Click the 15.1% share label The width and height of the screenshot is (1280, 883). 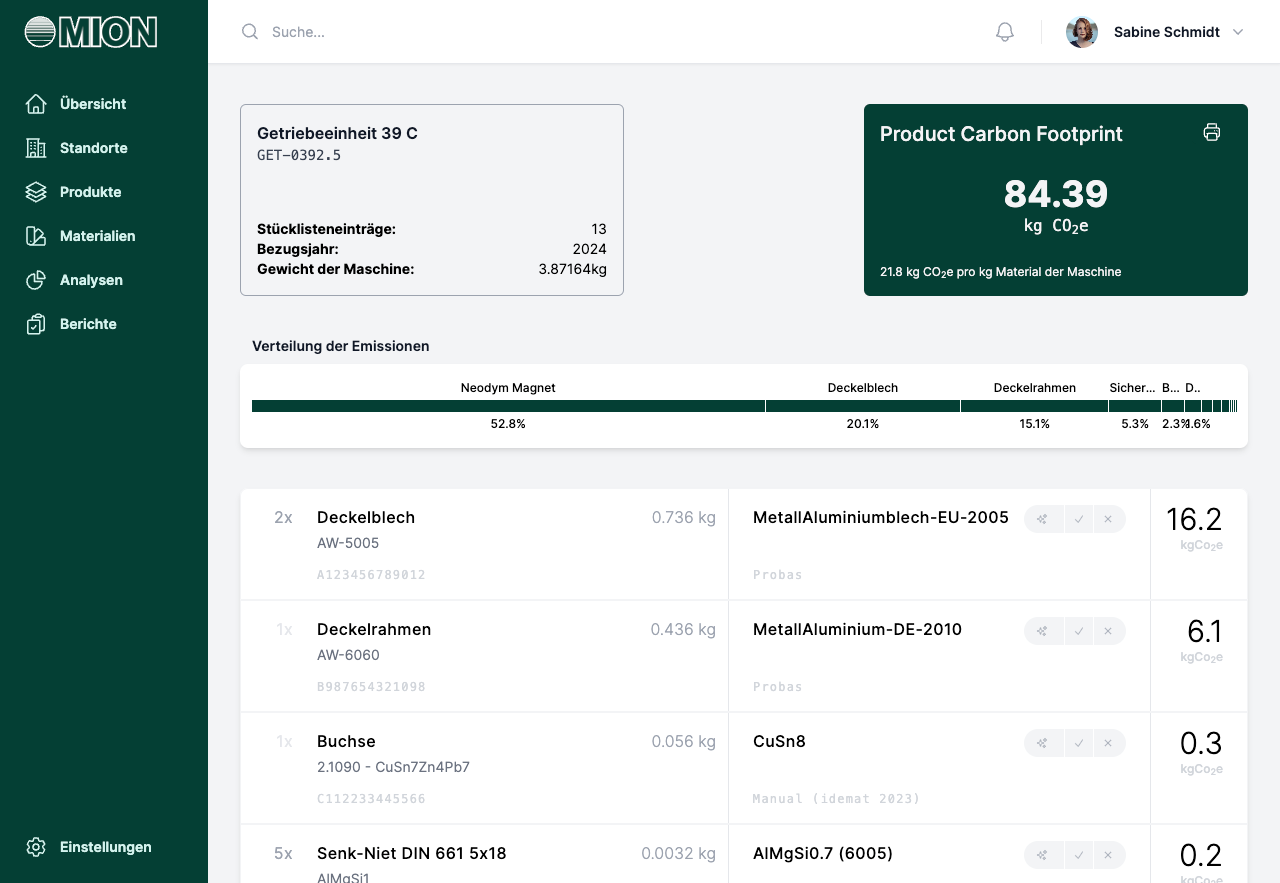coord(1035,424)
